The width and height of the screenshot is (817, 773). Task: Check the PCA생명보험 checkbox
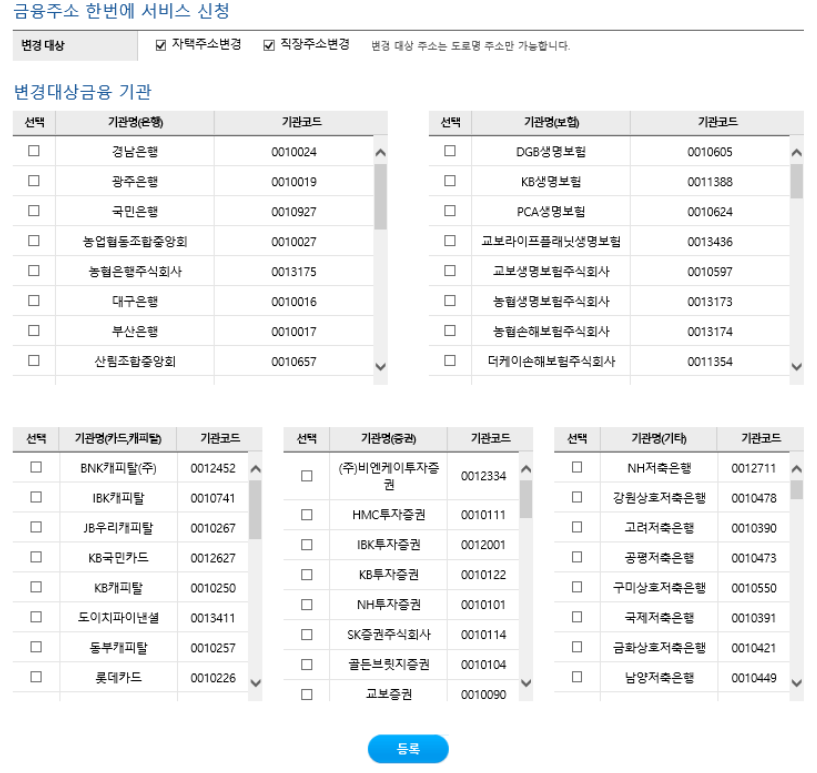pos(450,210)
